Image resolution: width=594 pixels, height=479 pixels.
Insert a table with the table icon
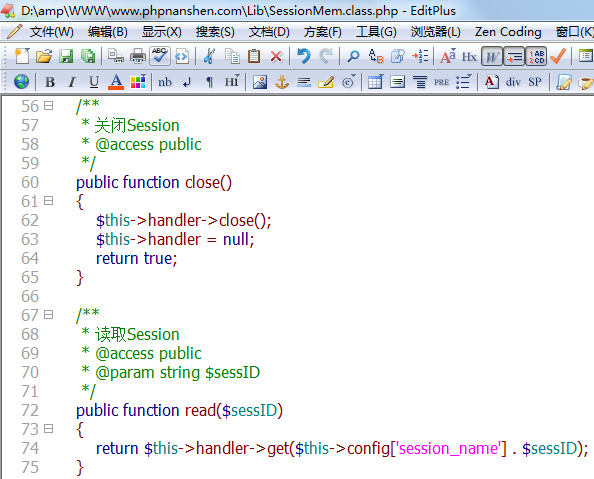(375, 82)
